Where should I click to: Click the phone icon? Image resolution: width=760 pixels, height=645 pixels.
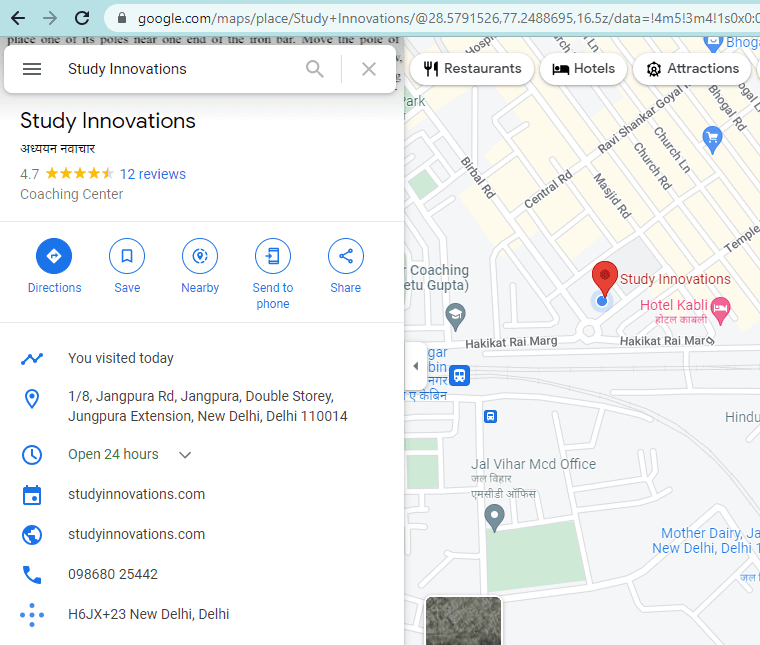tap(32, 575)
